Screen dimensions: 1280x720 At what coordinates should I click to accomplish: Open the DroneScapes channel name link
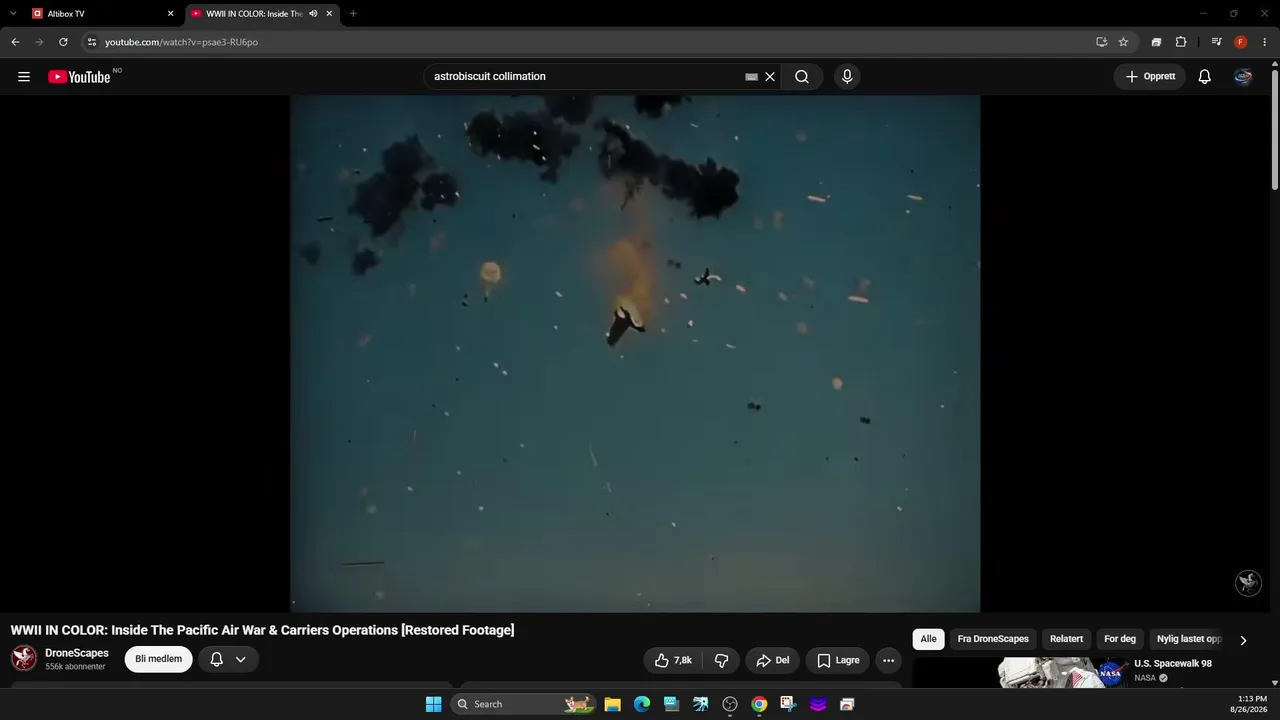pyautogui.click(x=77, y=653)
